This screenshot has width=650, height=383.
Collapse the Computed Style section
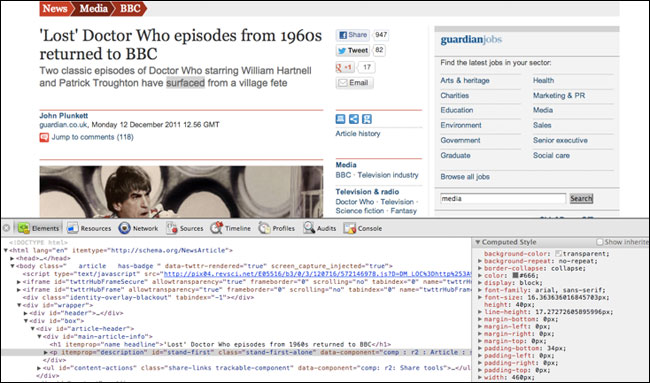(x=478, y=242)
